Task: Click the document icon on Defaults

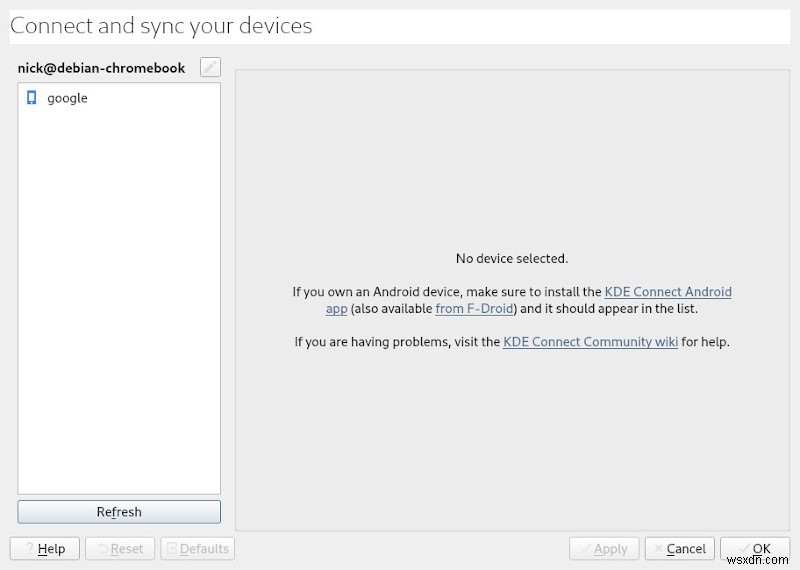Action: pyautogui.click(x=172, y=548)
